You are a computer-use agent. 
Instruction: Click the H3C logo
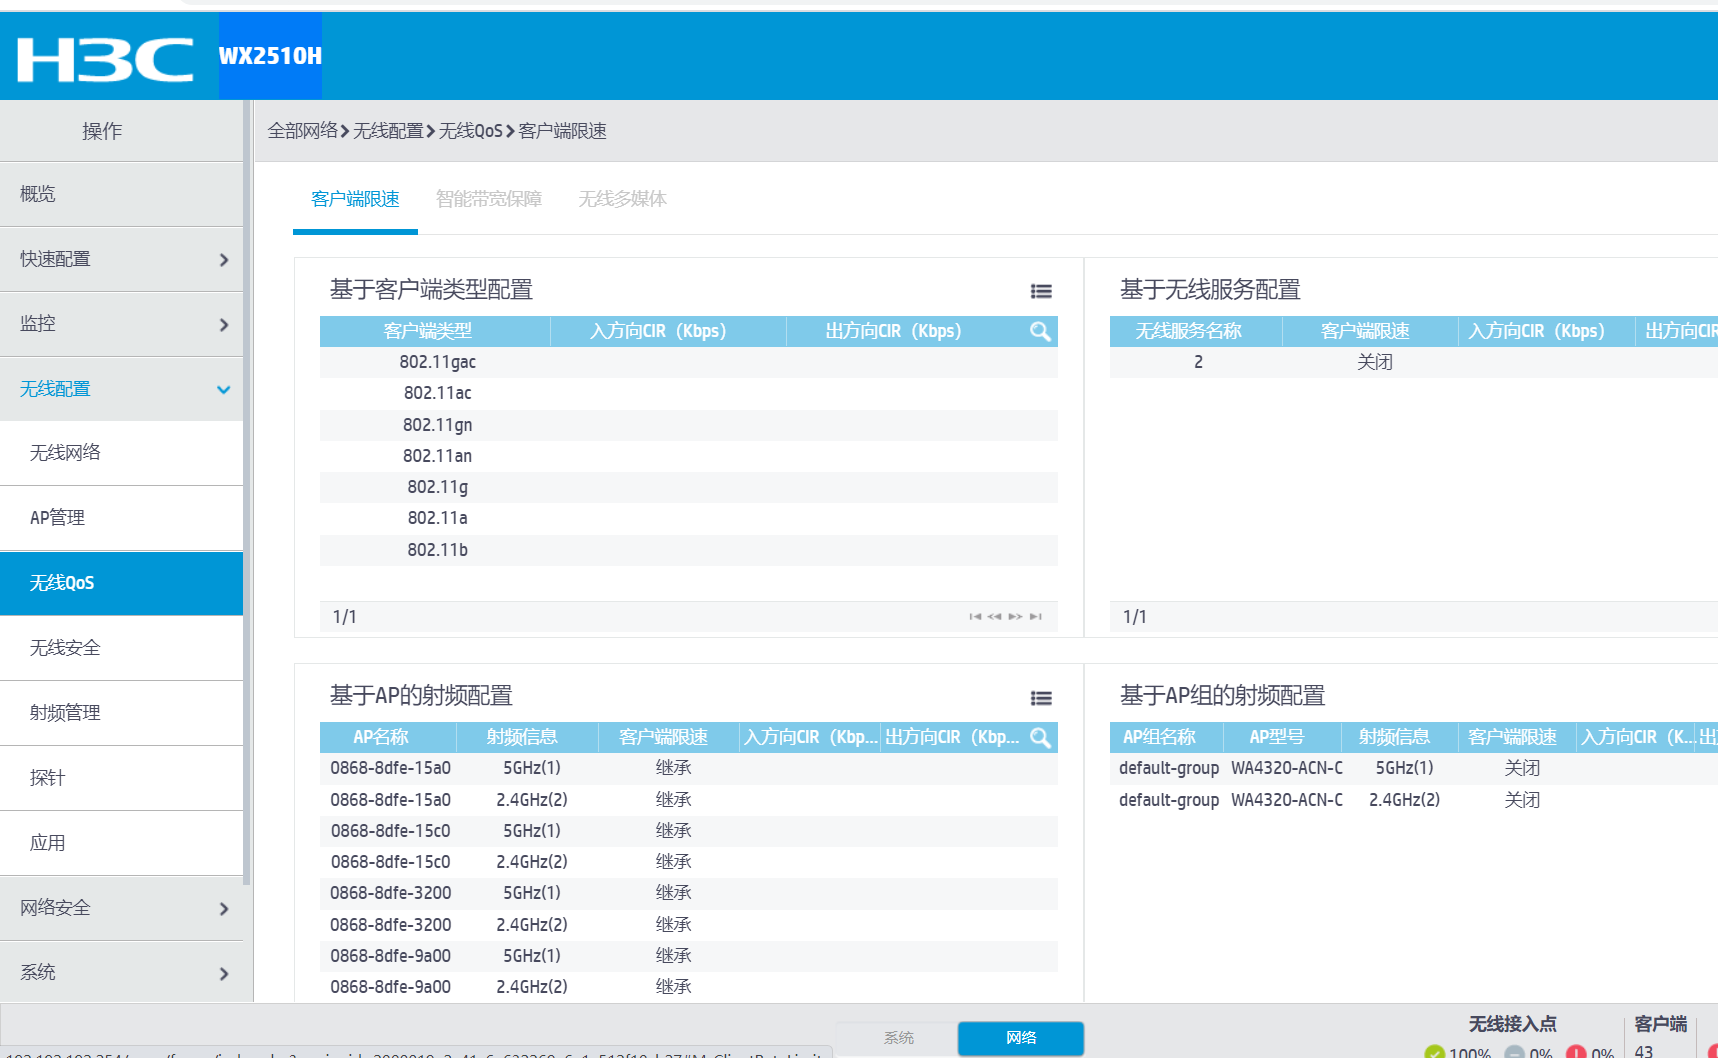(106, 59)
